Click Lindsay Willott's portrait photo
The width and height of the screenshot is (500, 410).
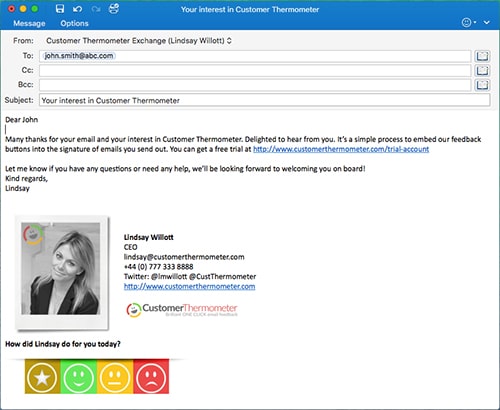pyautogui.click(x=61, y=269)
